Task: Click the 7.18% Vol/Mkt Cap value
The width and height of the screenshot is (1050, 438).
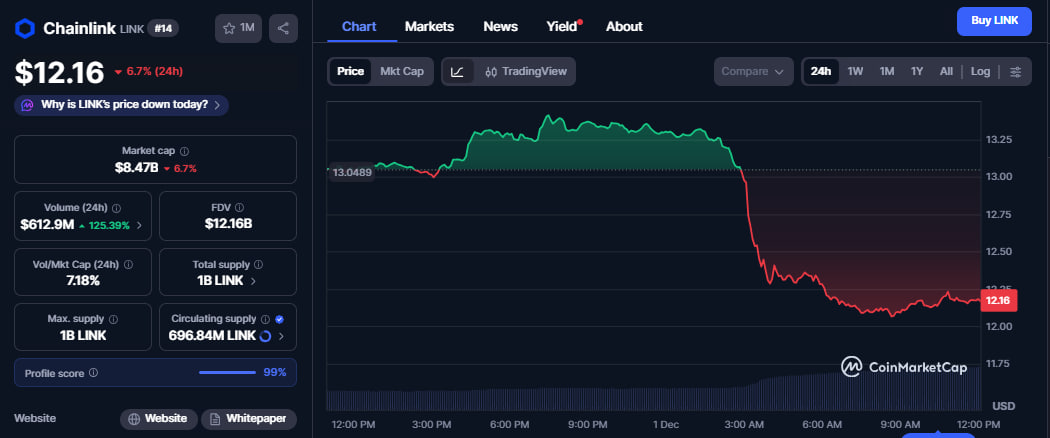Action: (82, 281)
